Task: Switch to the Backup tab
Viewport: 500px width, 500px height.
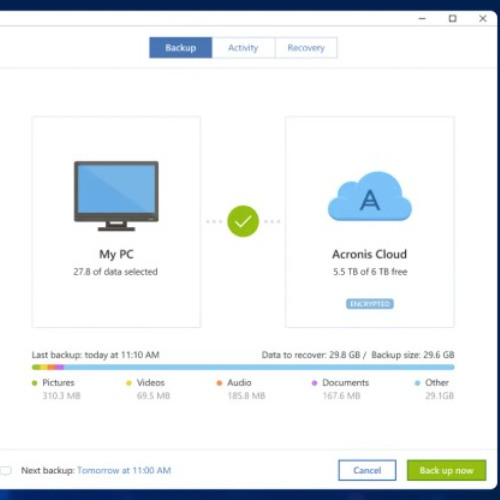Action: 180,48
